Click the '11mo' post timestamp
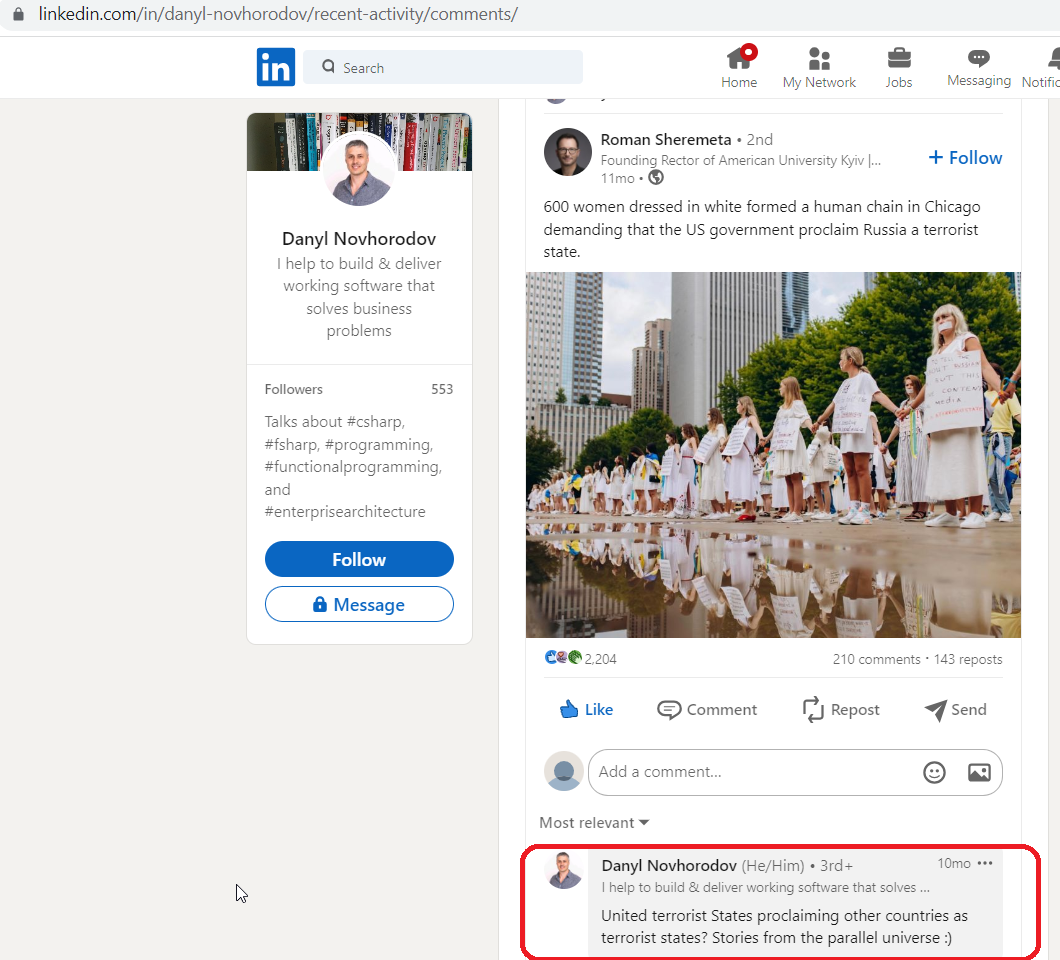The height and width of the screenshot is (960, 1060). 618,178
